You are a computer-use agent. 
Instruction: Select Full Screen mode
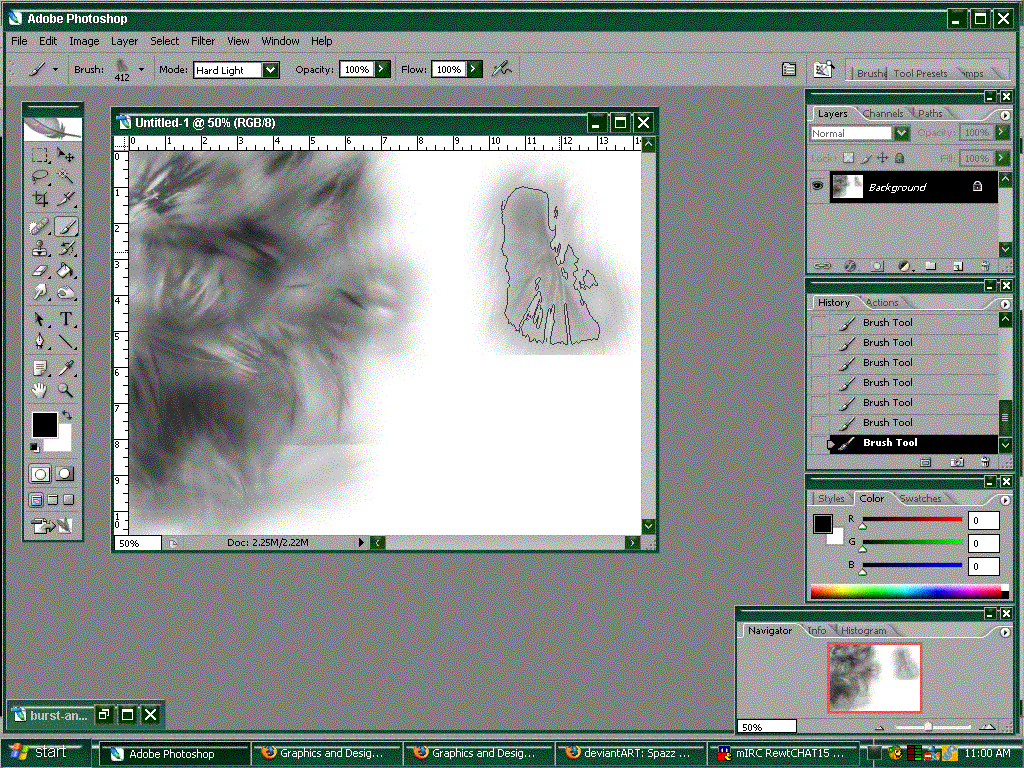tap(68, 500)
